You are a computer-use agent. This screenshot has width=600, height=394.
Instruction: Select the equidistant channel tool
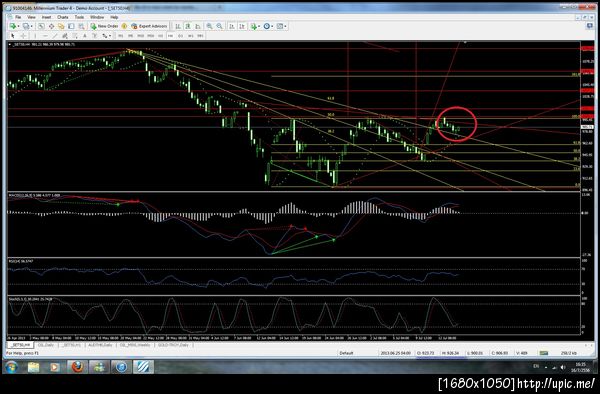[65, 36]
